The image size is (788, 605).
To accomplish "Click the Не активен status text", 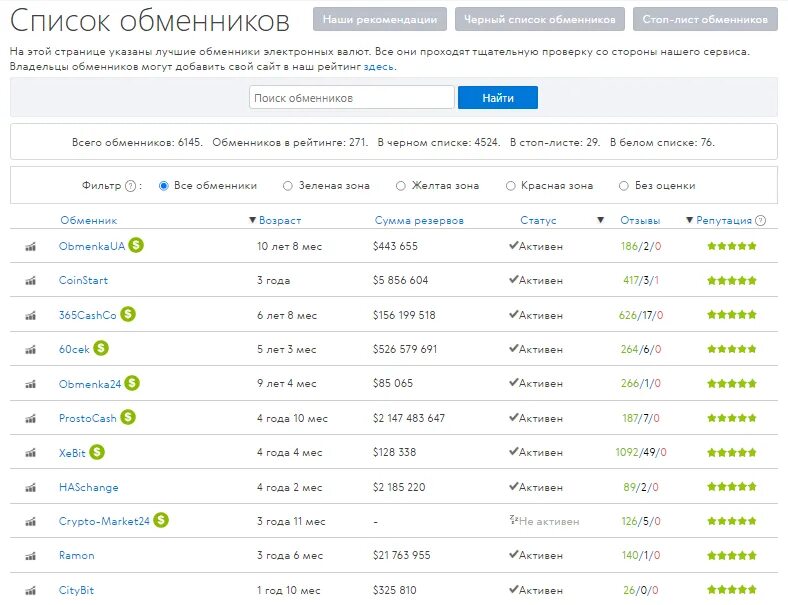I will point(549,522).
